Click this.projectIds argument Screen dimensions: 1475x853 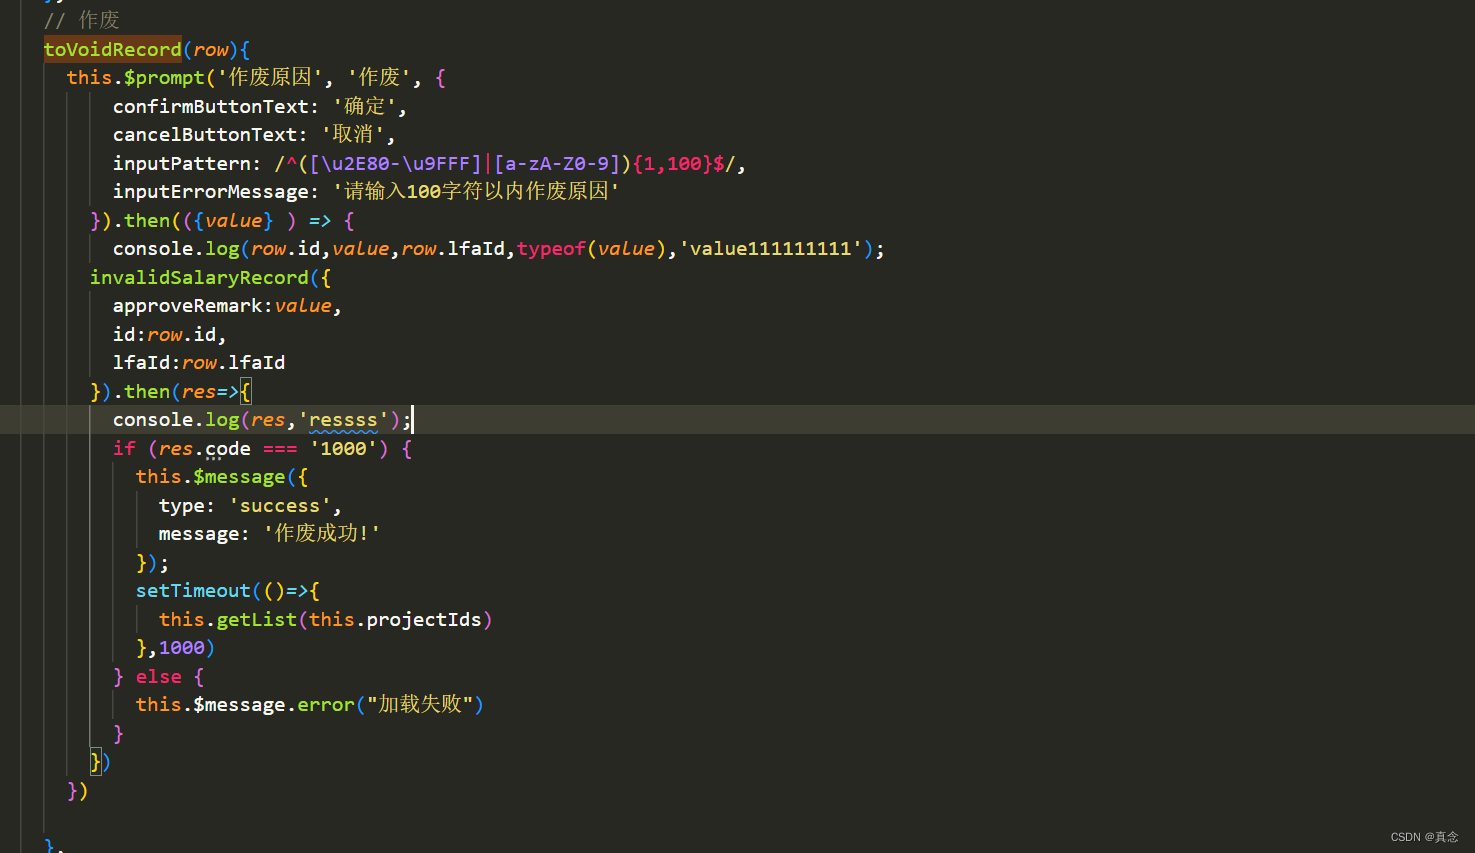(395, 619)
